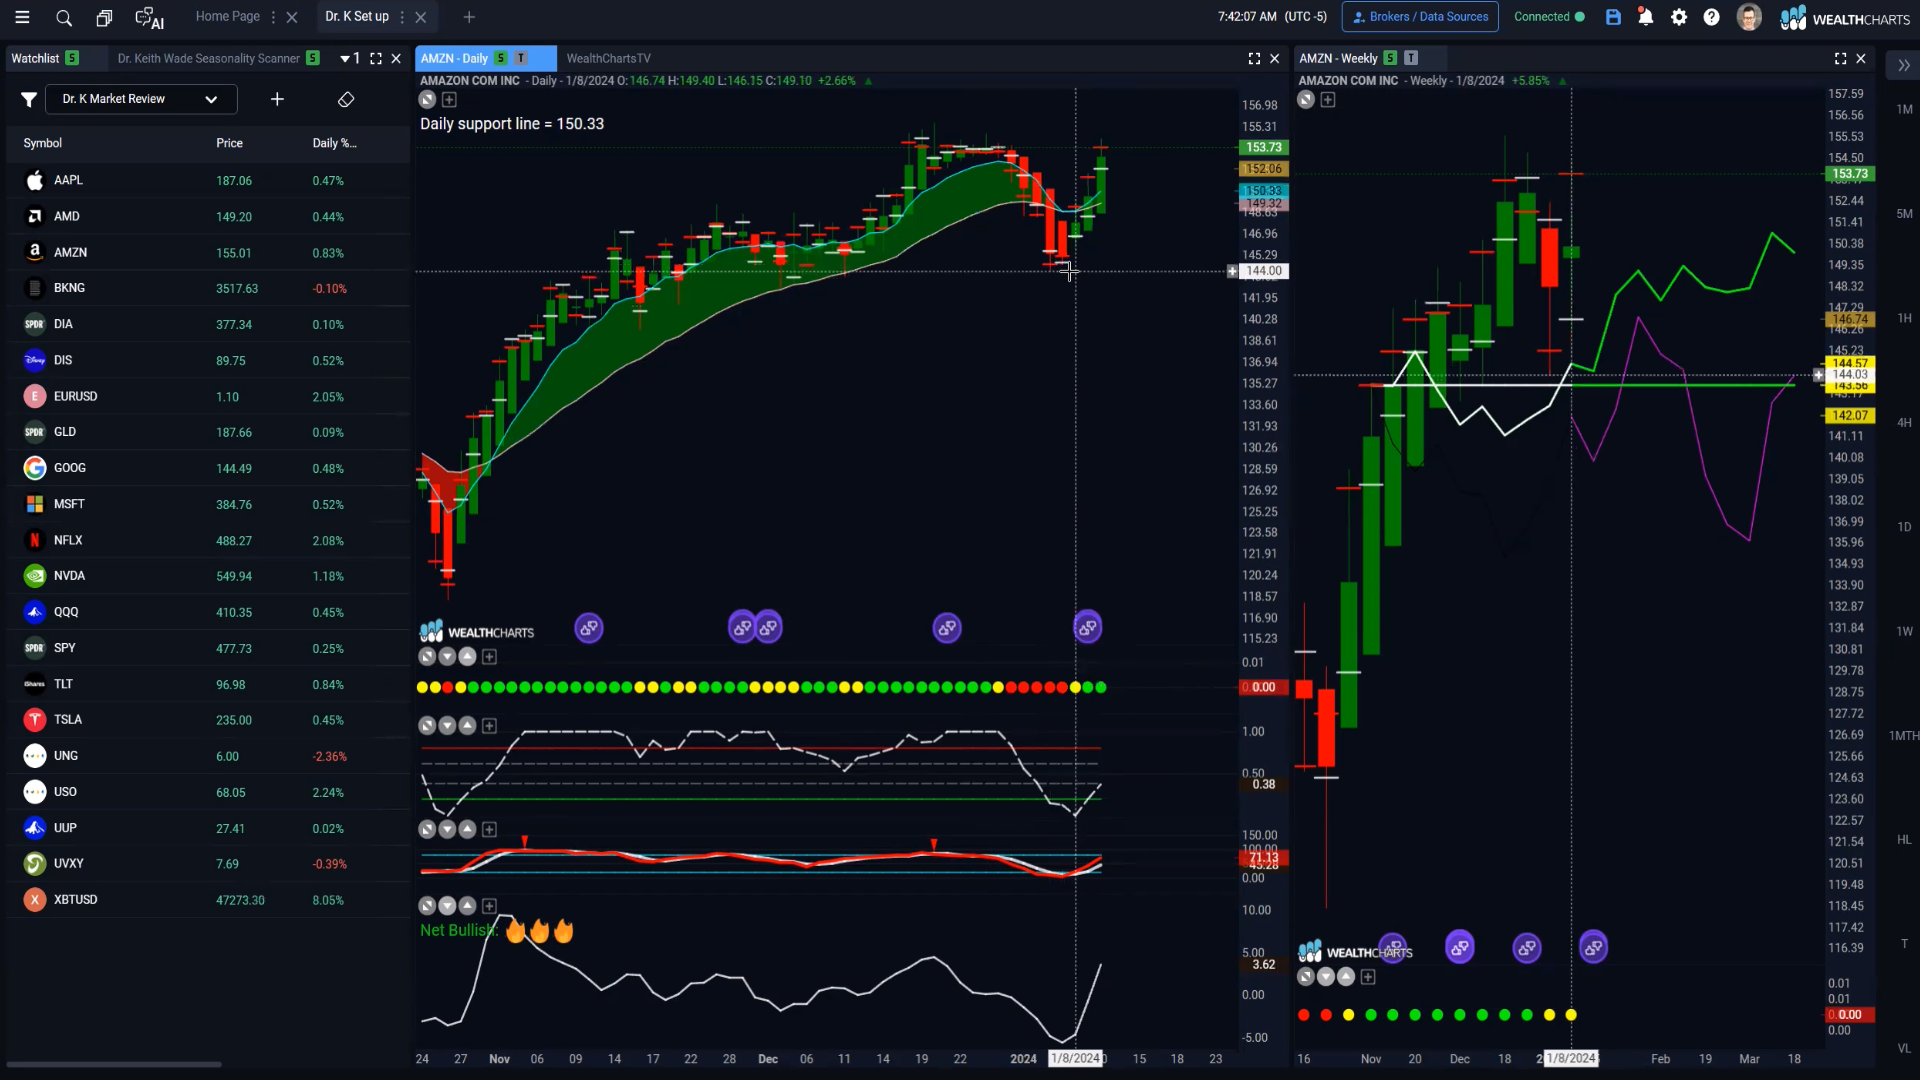Save the workspace with the floppy disk icon
Viewport: 1920px width, 1080px height.
pyautogui.click(x=1613, y=17)
